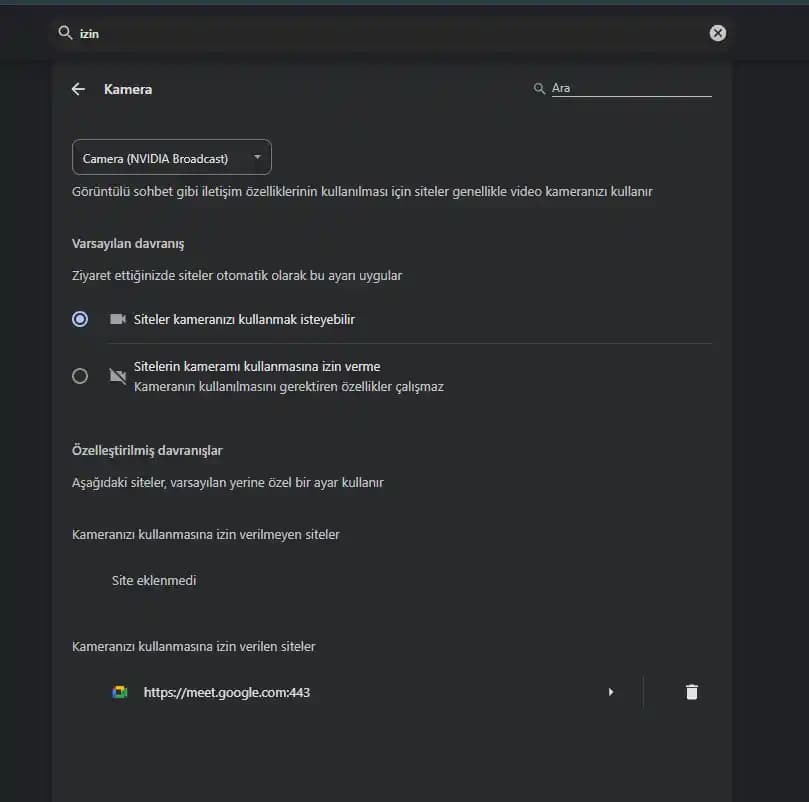Click the "Siteler kameranızı kullanmak isteyebilir" label

pyautogui.click(x=244, y=320)
